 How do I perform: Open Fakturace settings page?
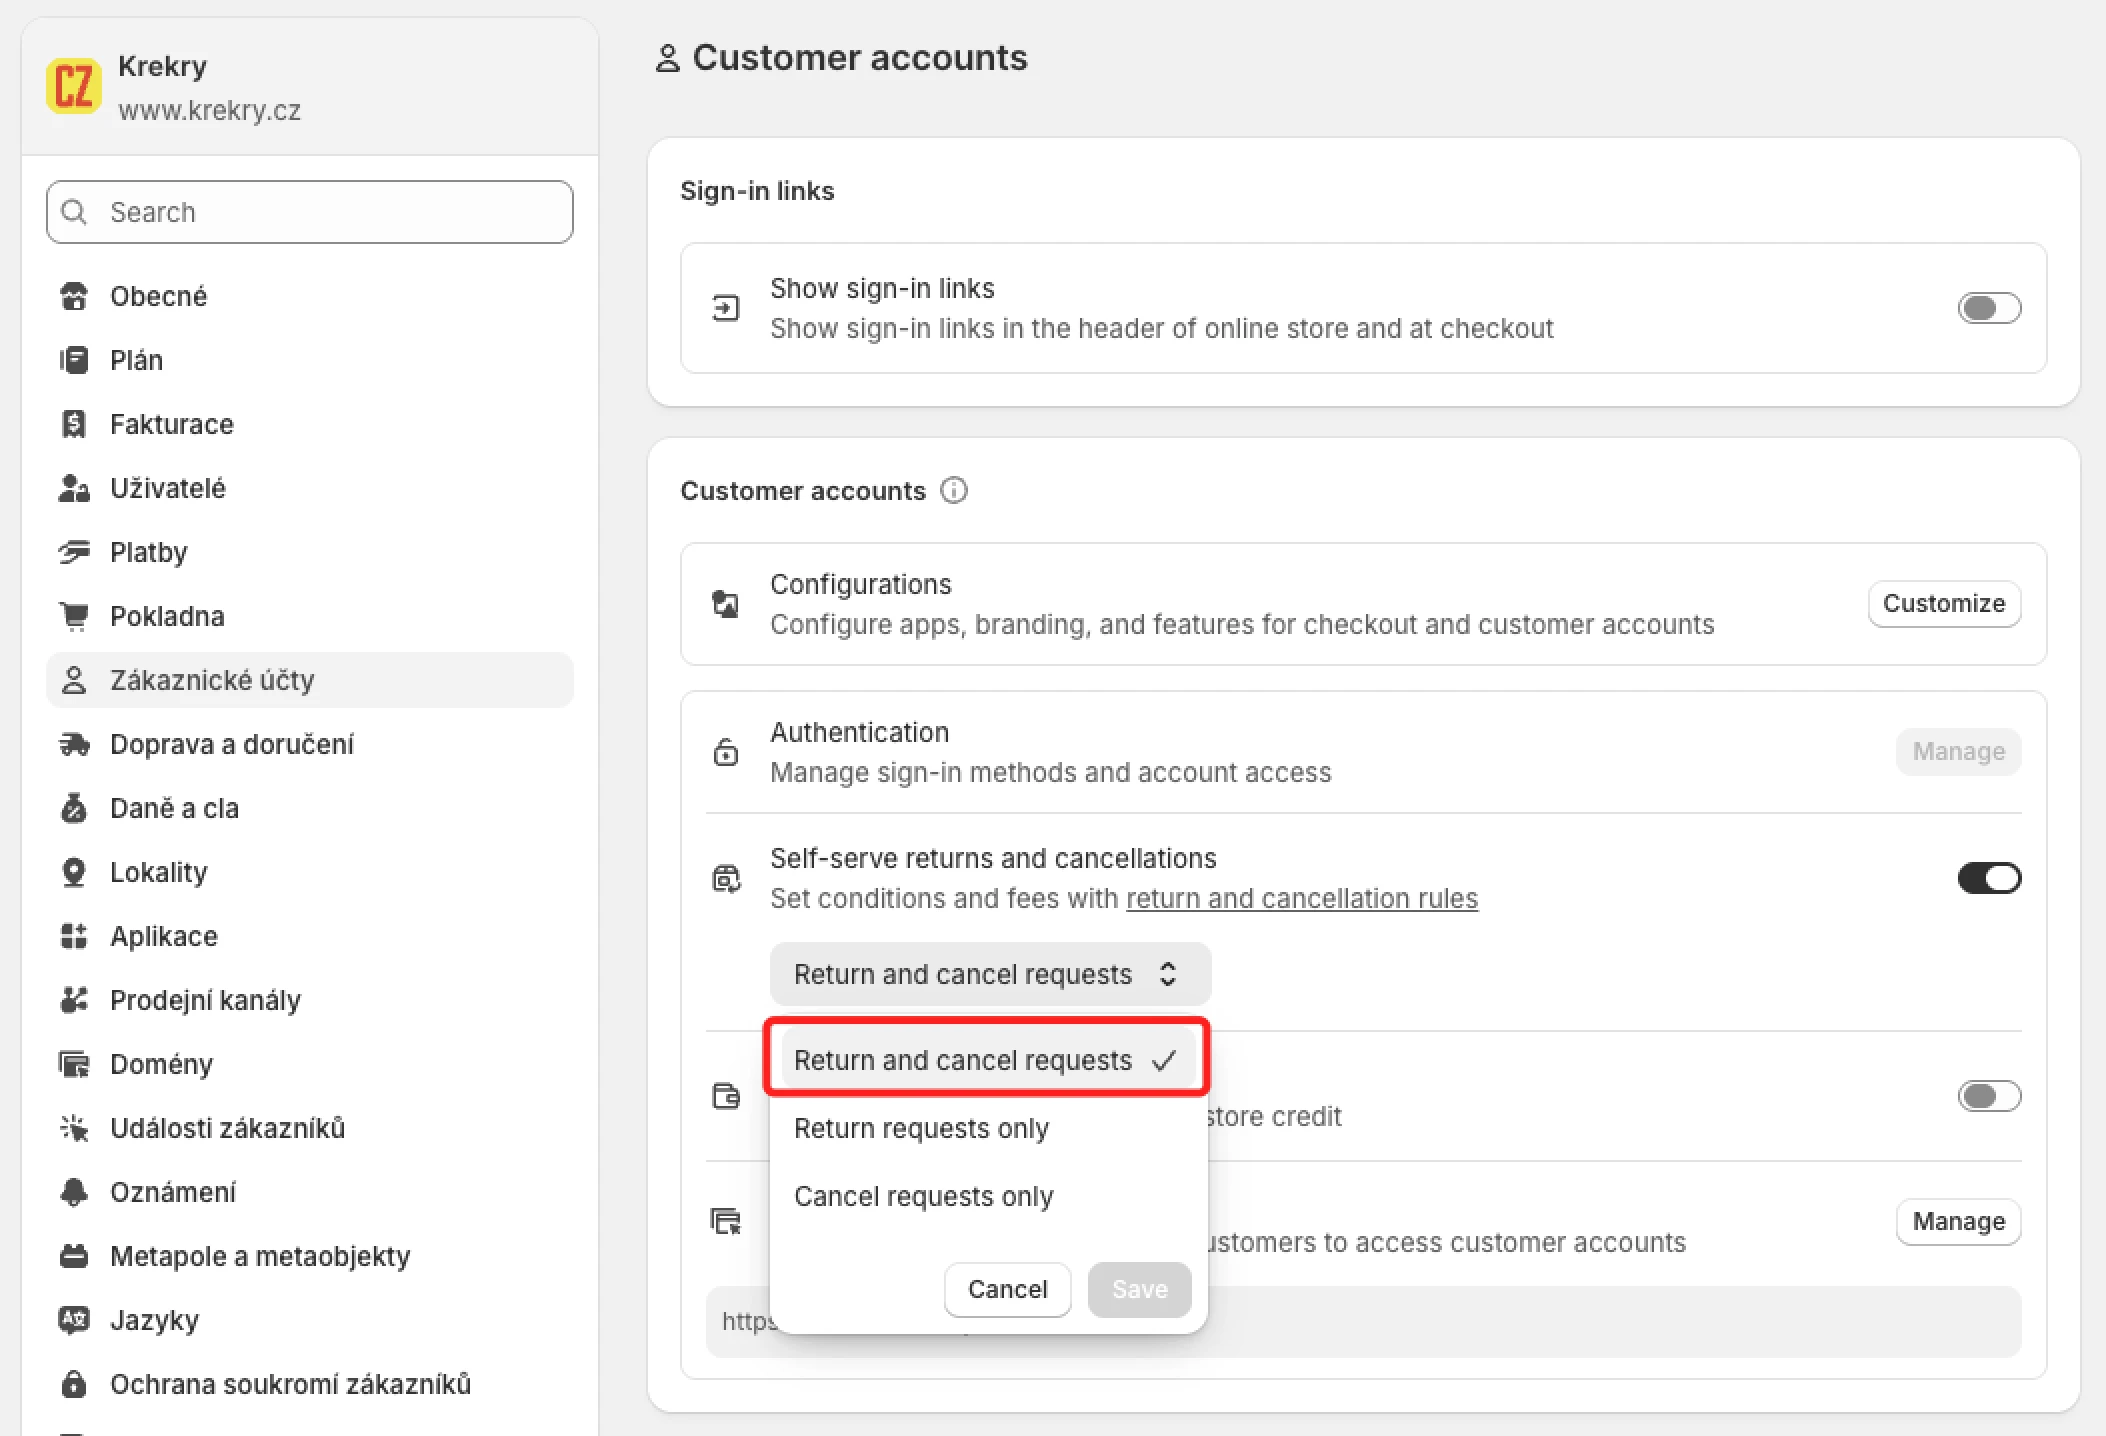(310, 424)
